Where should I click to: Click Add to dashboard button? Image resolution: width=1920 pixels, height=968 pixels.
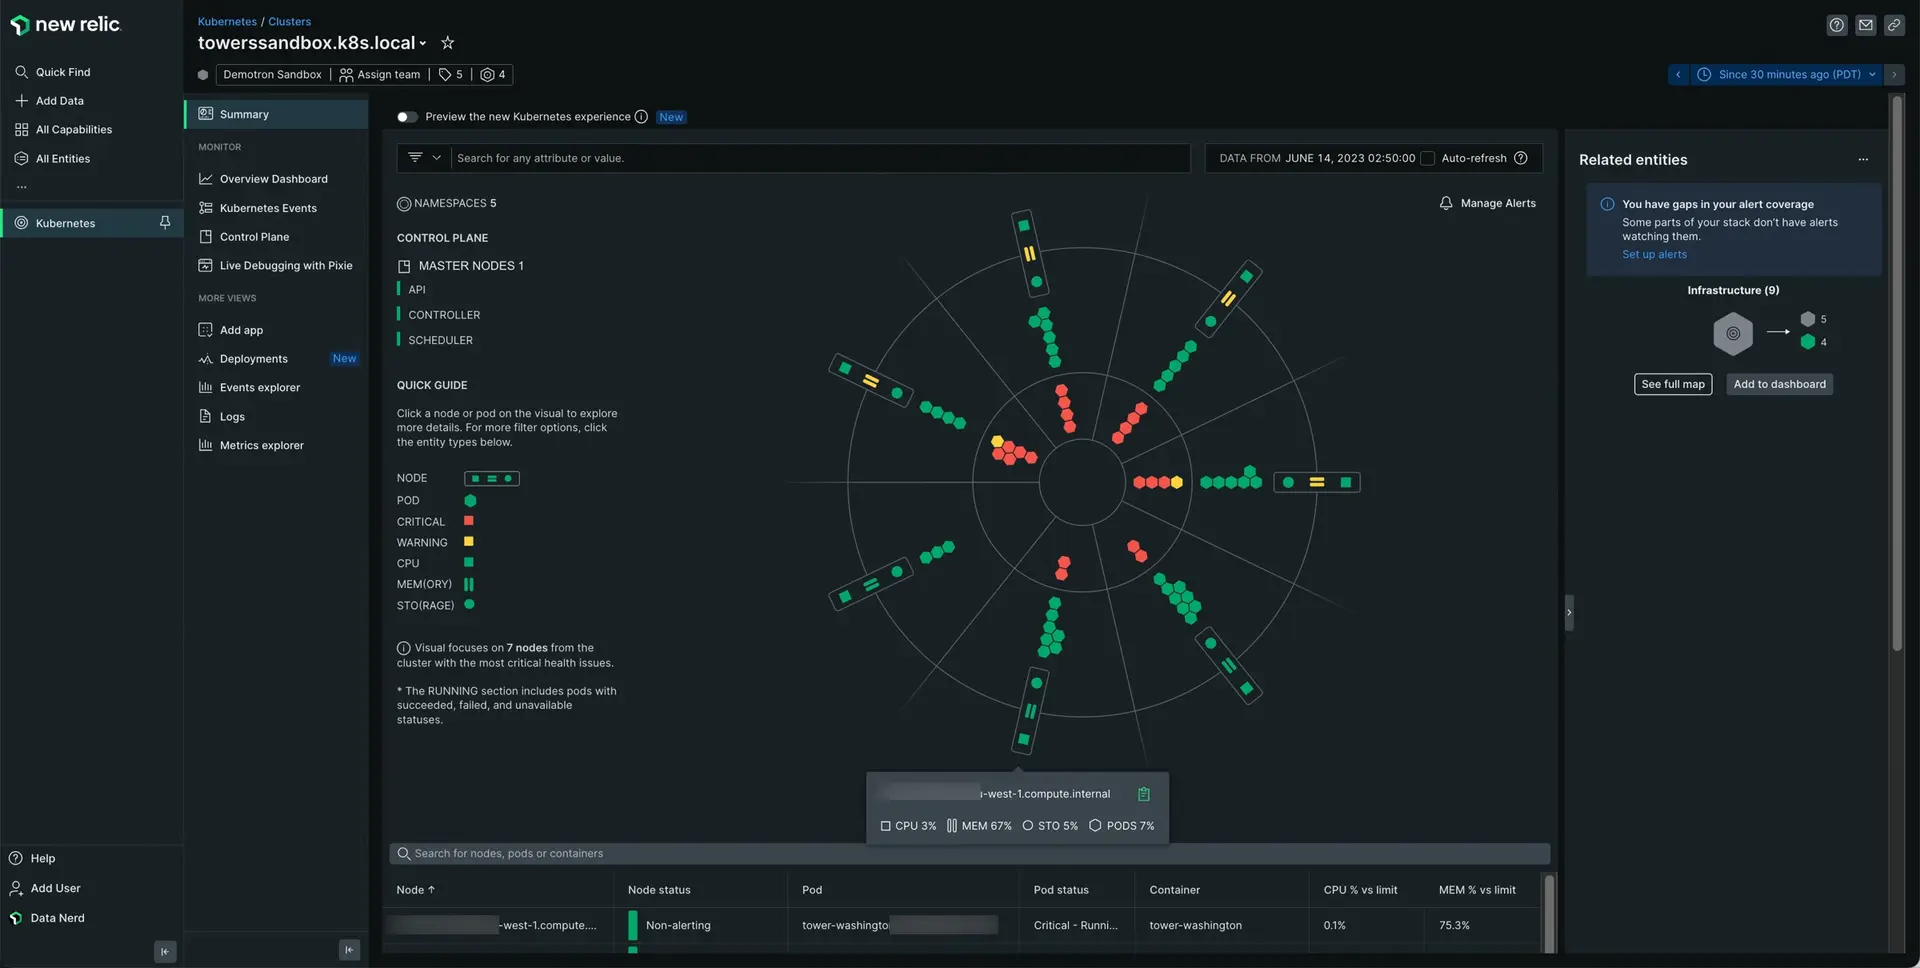[1779, 385]
